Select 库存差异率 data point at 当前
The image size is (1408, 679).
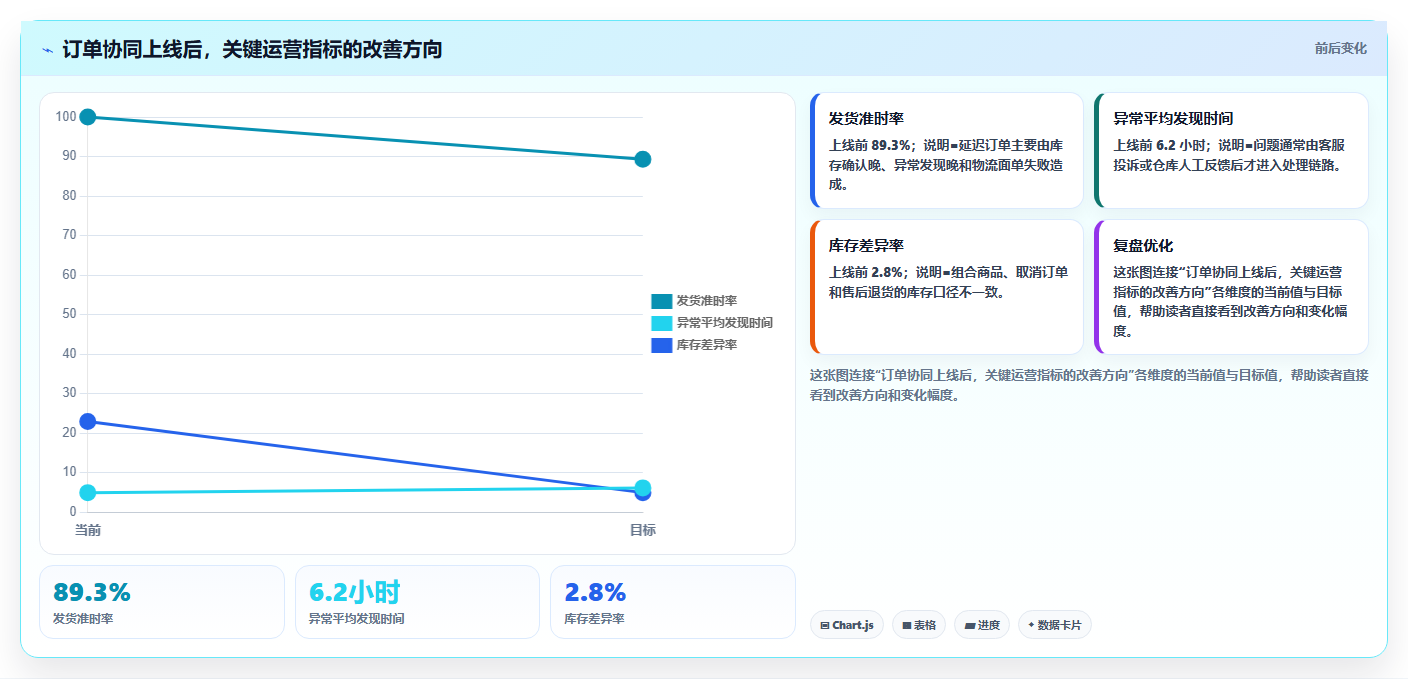(88, 421)
